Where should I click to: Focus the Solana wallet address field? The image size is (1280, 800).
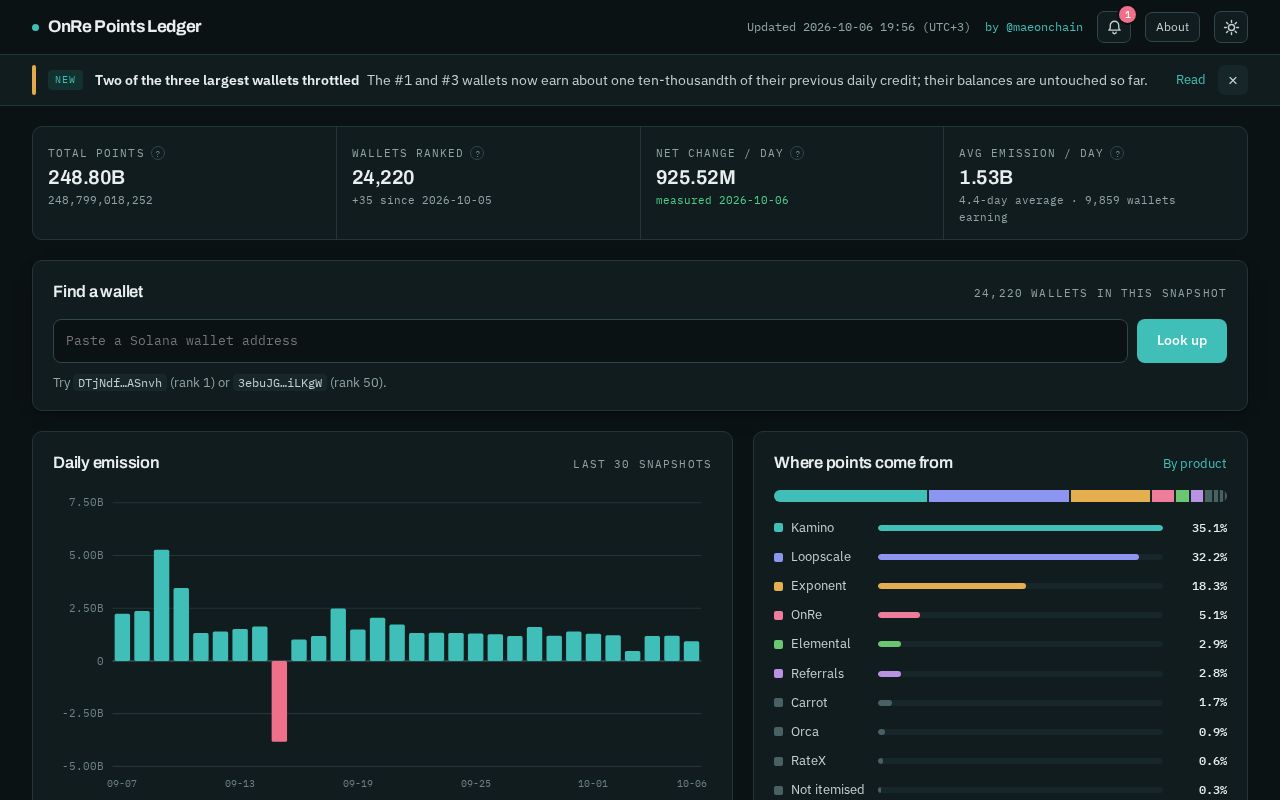point(590,341)
